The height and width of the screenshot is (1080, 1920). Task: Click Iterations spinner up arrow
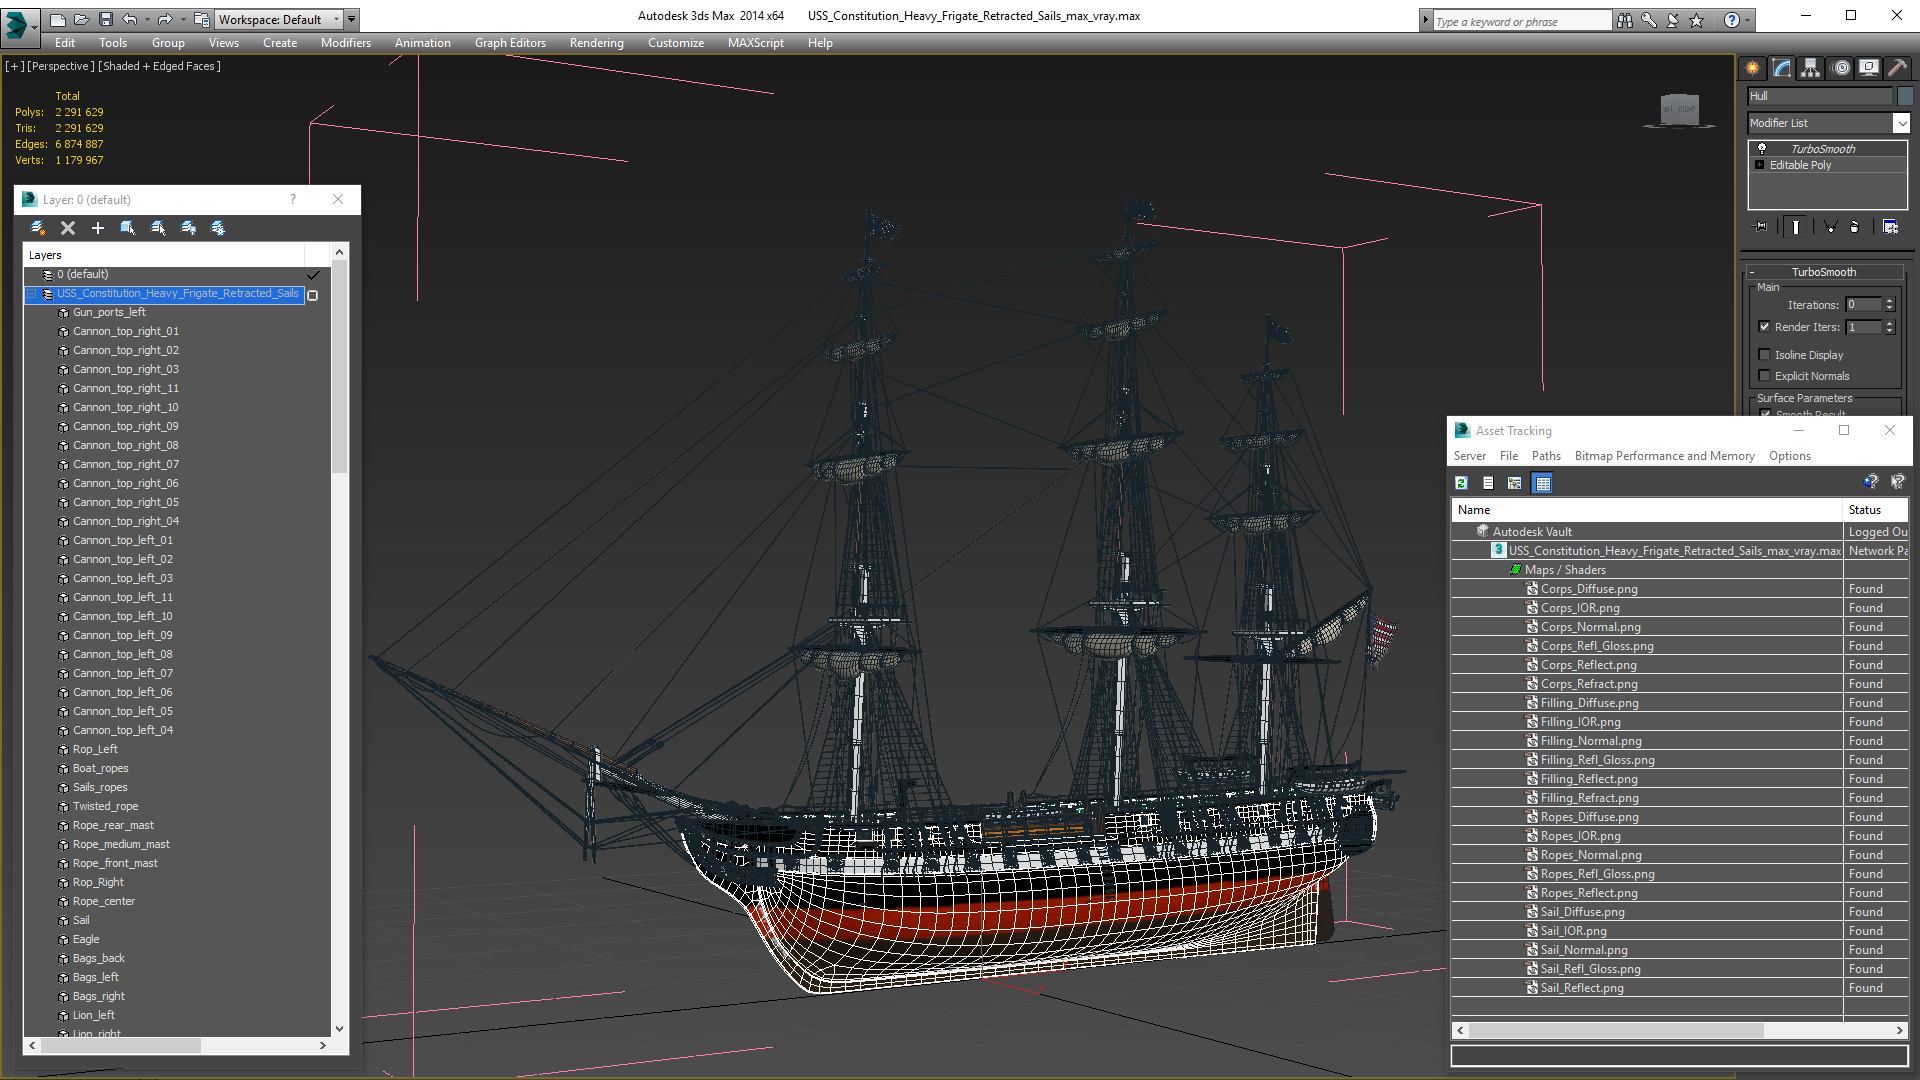tap(1889, 301)
